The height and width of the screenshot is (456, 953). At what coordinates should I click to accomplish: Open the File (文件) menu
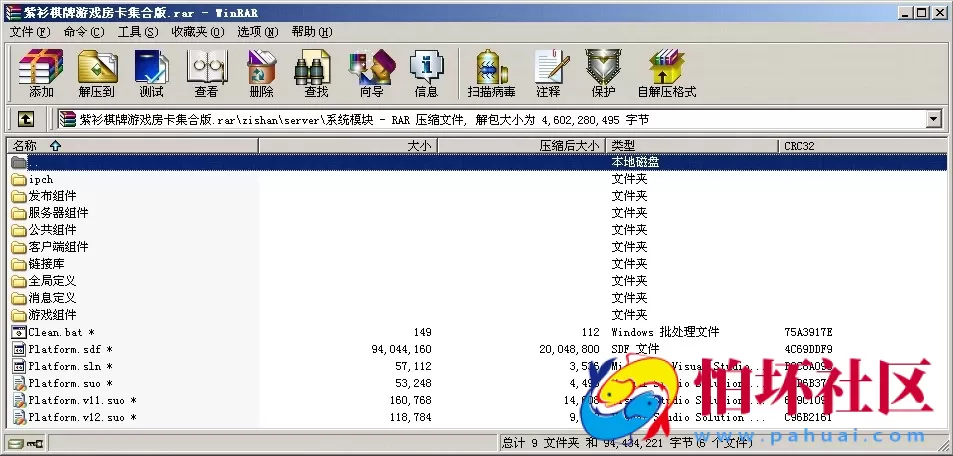click(x=30, y=32)
